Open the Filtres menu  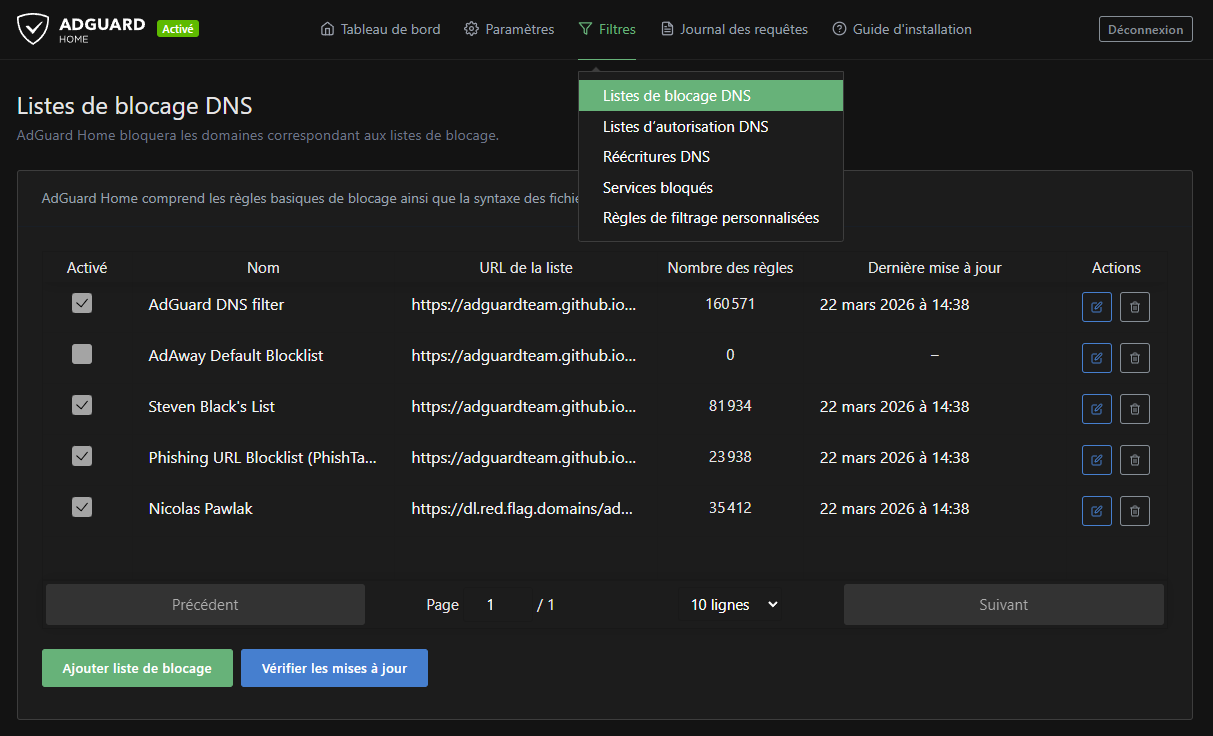[x=607, y=29]
